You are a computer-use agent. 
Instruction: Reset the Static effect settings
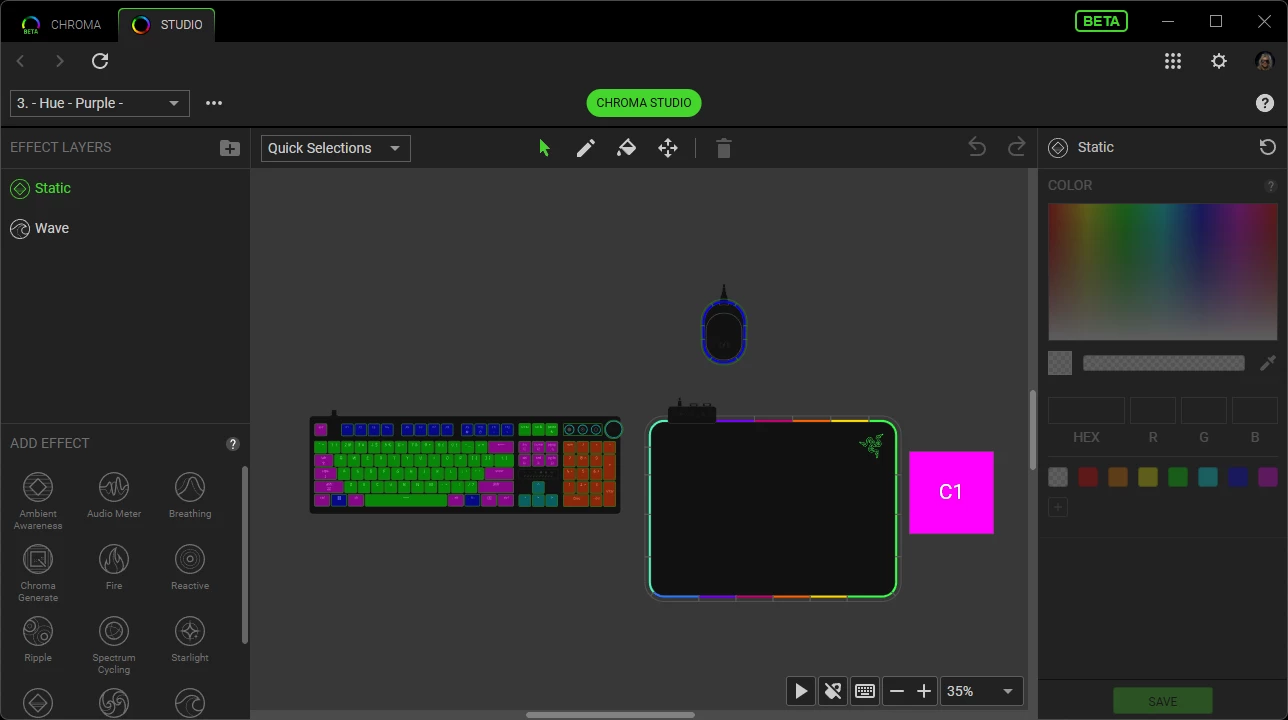[1267, 147]
